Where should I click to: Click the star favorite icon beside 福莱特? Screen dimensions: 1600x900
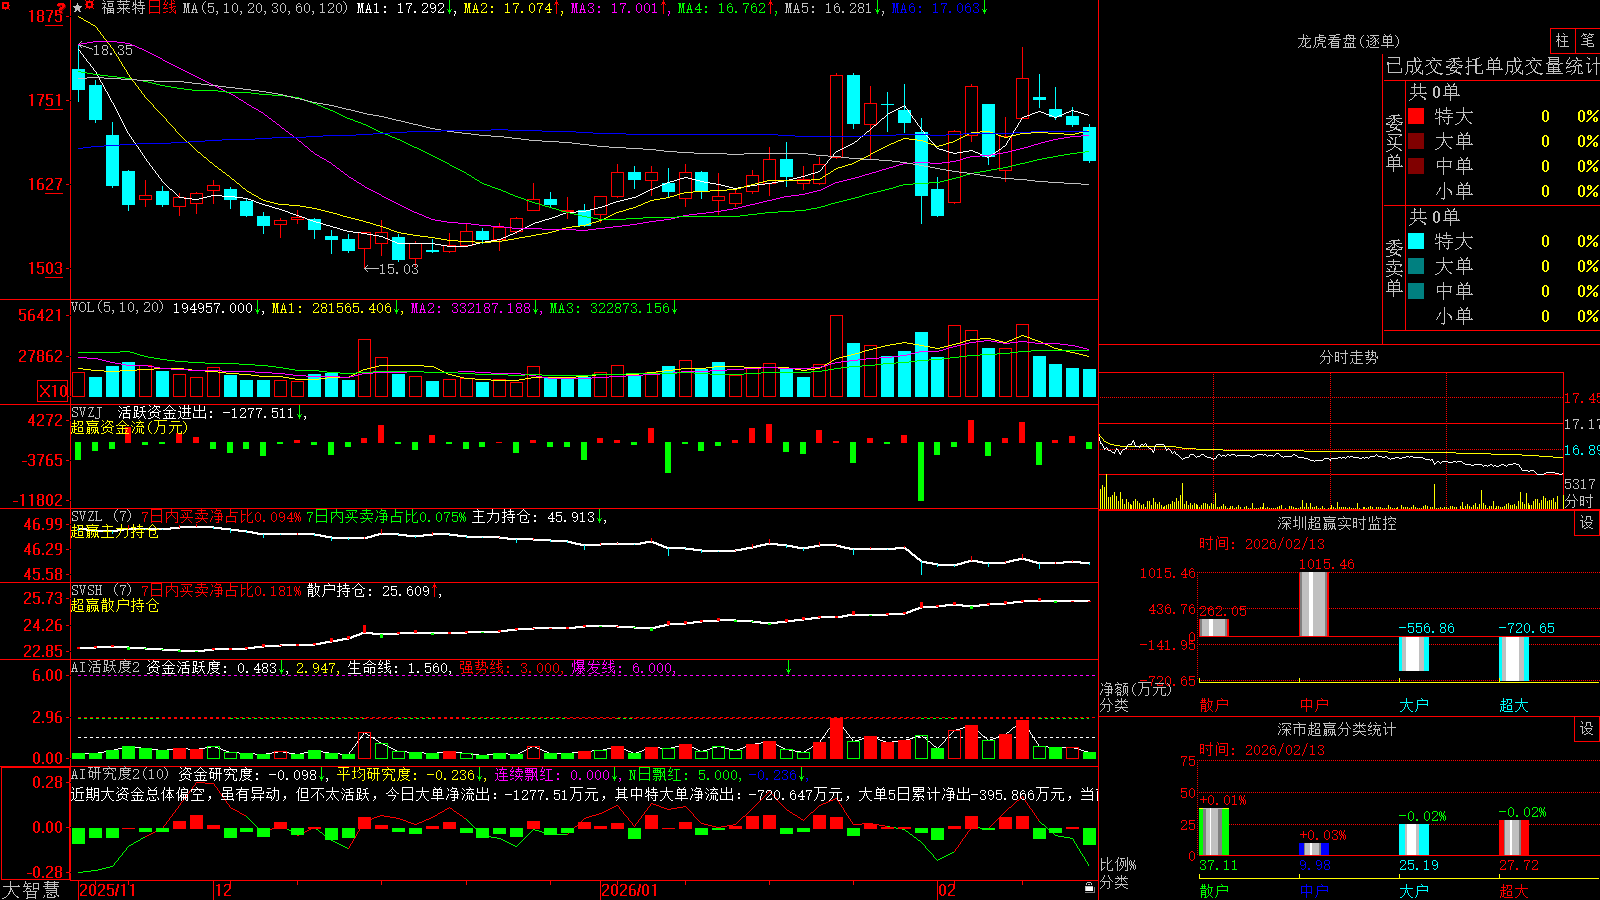coord(78,8)
